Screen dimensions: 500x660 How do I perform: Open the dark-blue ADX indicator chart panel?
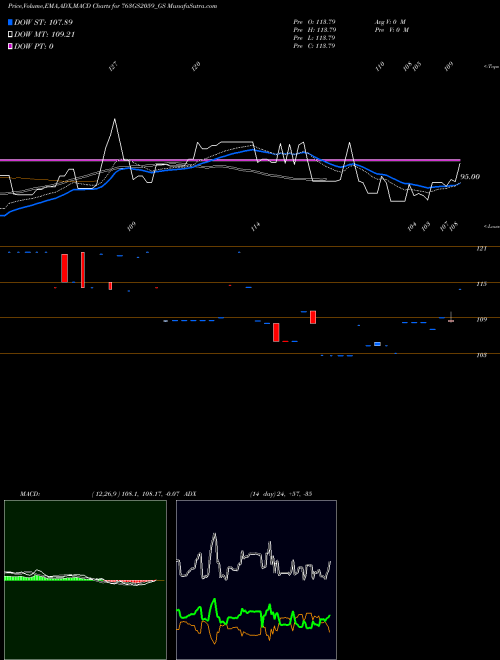click(x=256, y=580)
